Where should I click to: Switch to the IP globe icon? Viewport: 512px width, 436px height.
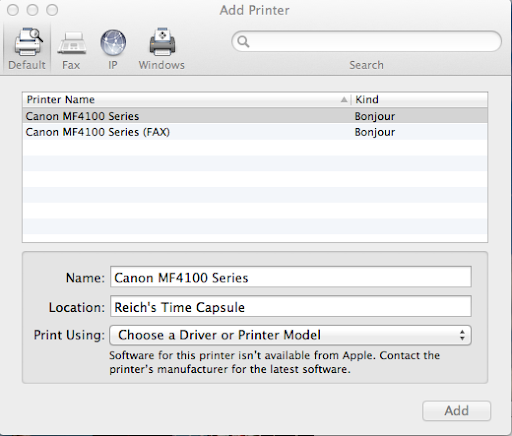[x=113, y=42]
